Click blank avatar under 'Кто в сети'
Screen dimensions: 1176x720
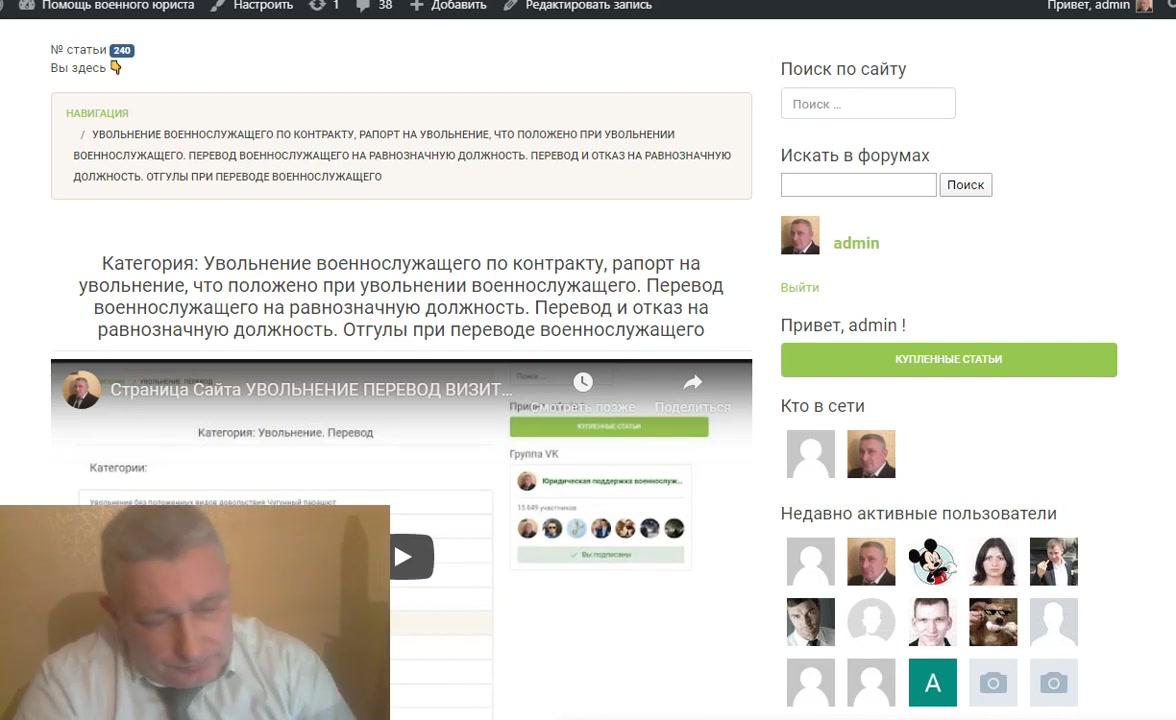(x=811, y=454)
